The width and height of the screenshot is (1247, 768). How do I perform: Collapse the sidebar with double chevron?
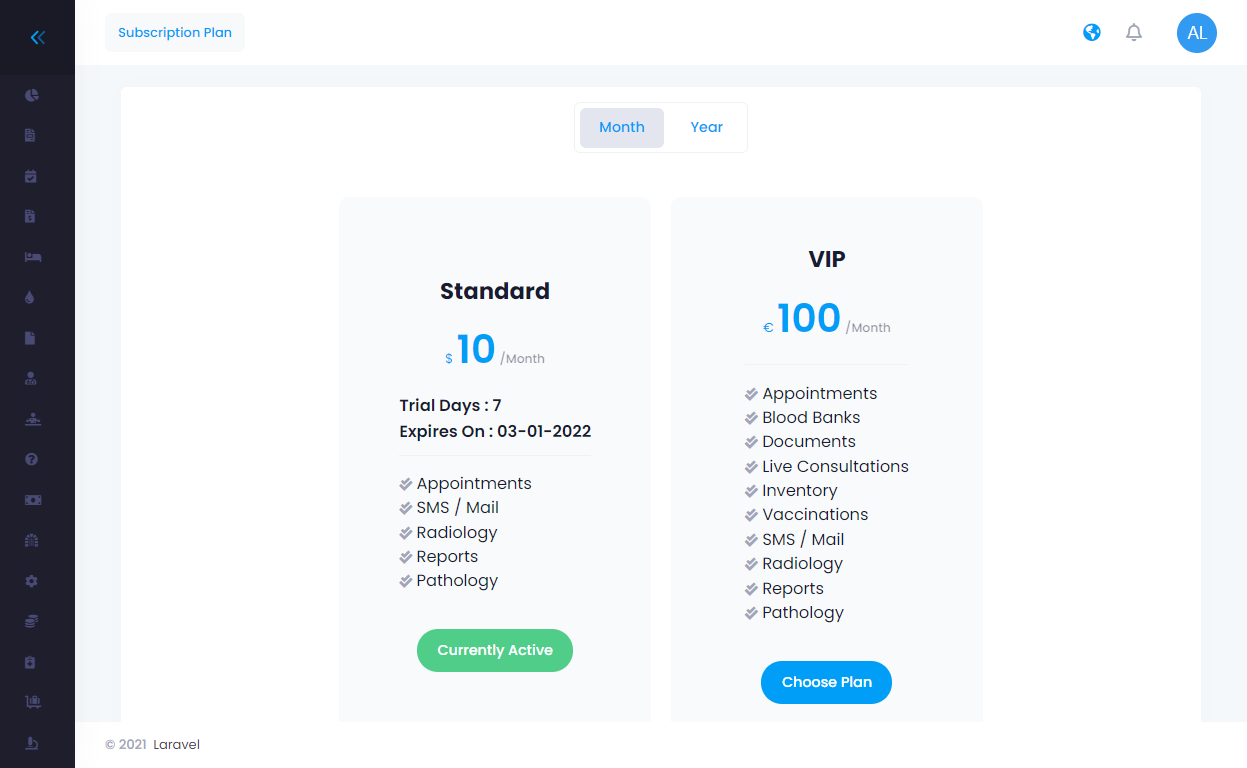click(37, 38)
